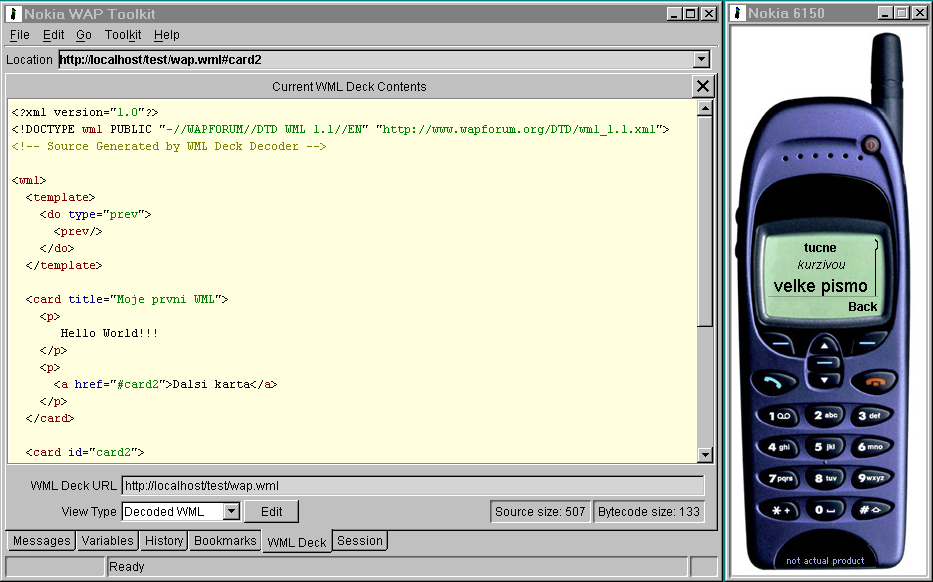Screen dimensions: 933x582
Task: Maximize the Nokia WAP Toolkit window
Action: 691,13
